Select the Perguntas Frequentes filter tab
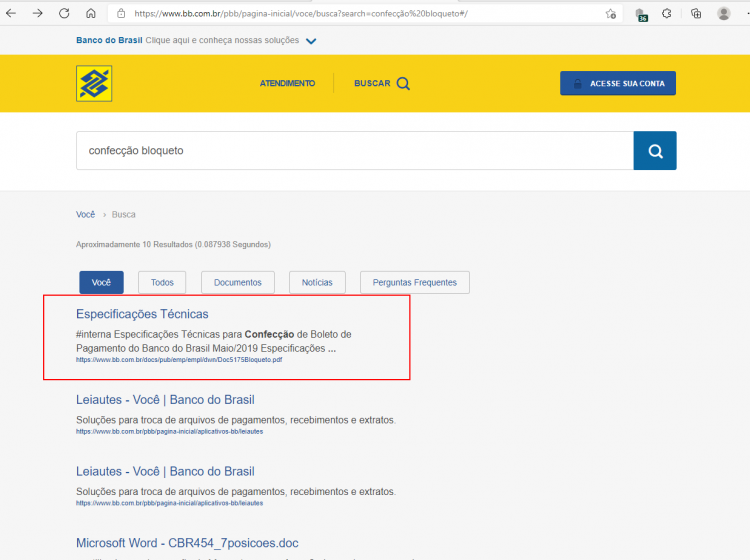The width and height of the screenshot is (750, 560). 415,283
